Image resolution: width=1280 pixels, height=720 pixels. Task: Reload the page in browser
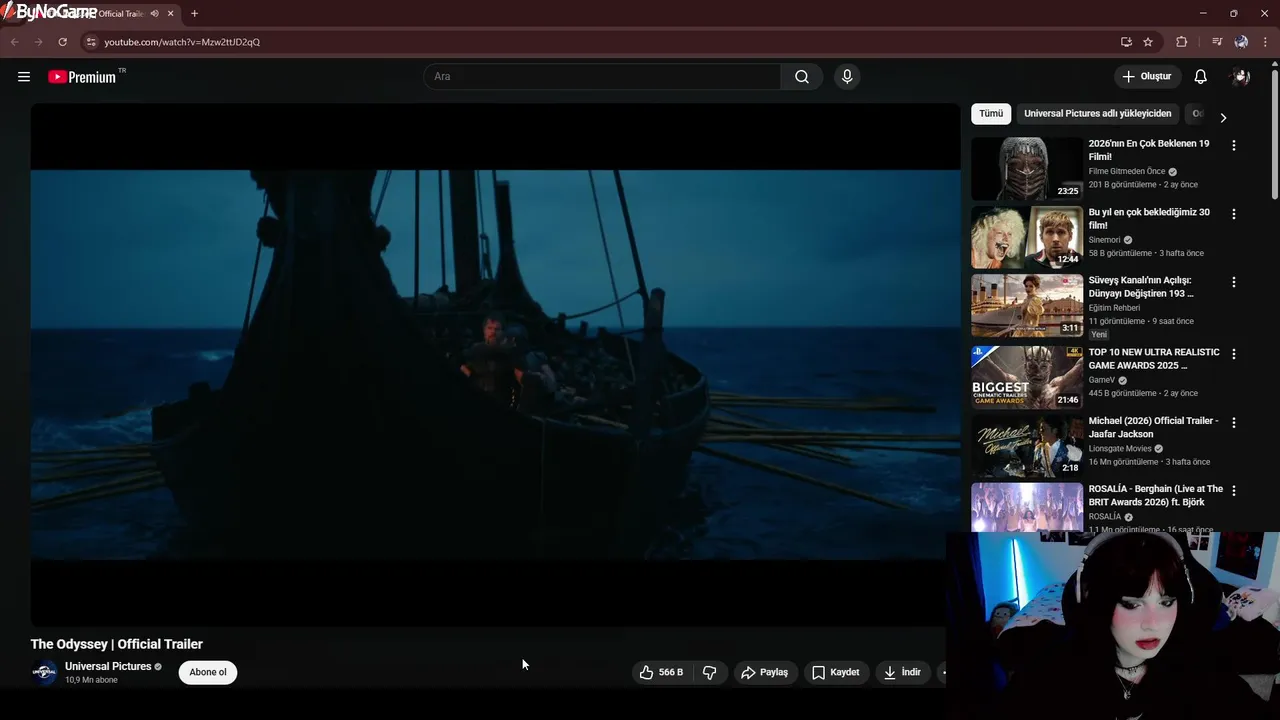pos(62,42)
